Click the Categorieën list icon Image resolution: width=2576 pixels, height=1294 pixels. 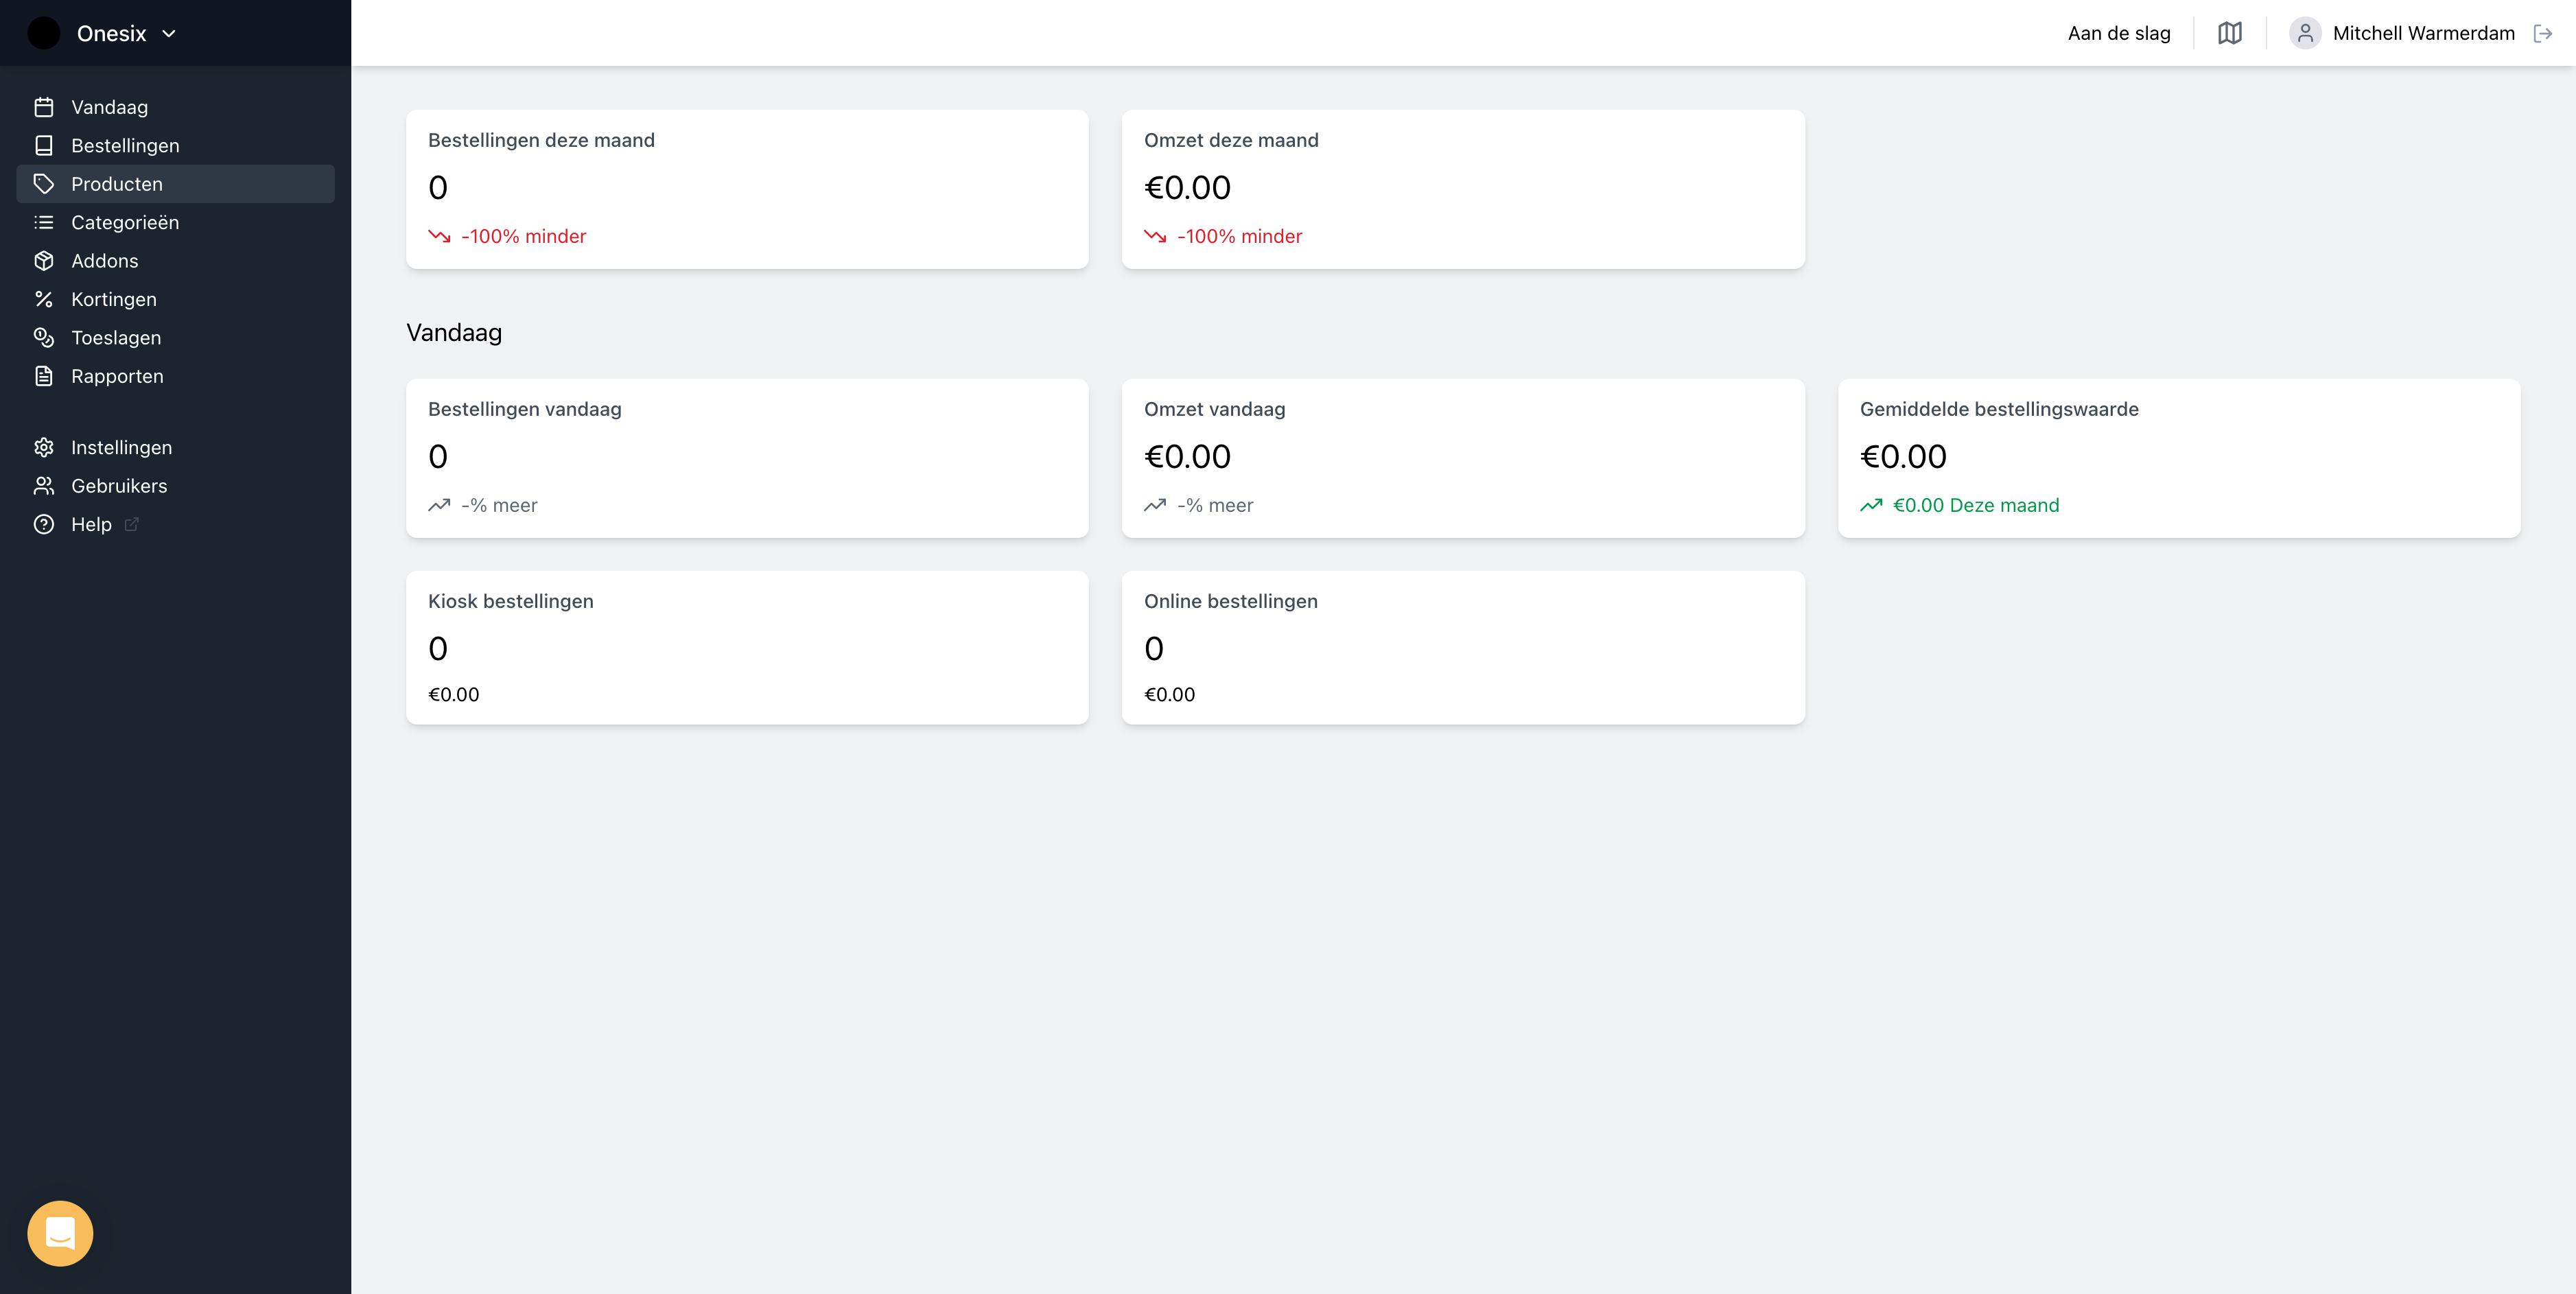coord(44,223)
